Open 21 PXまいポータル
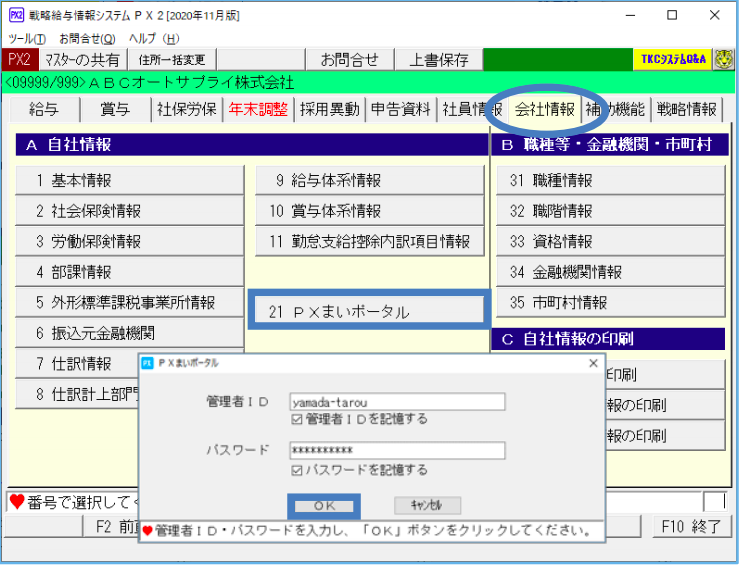The width and height of the screenshot is (745, 566). coord(370,312)
